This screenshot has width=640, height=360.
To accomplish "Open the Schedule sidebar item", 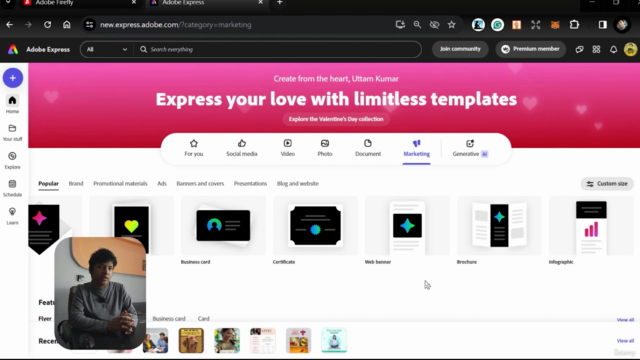I will pyautogui.click(x=12, y=188).
